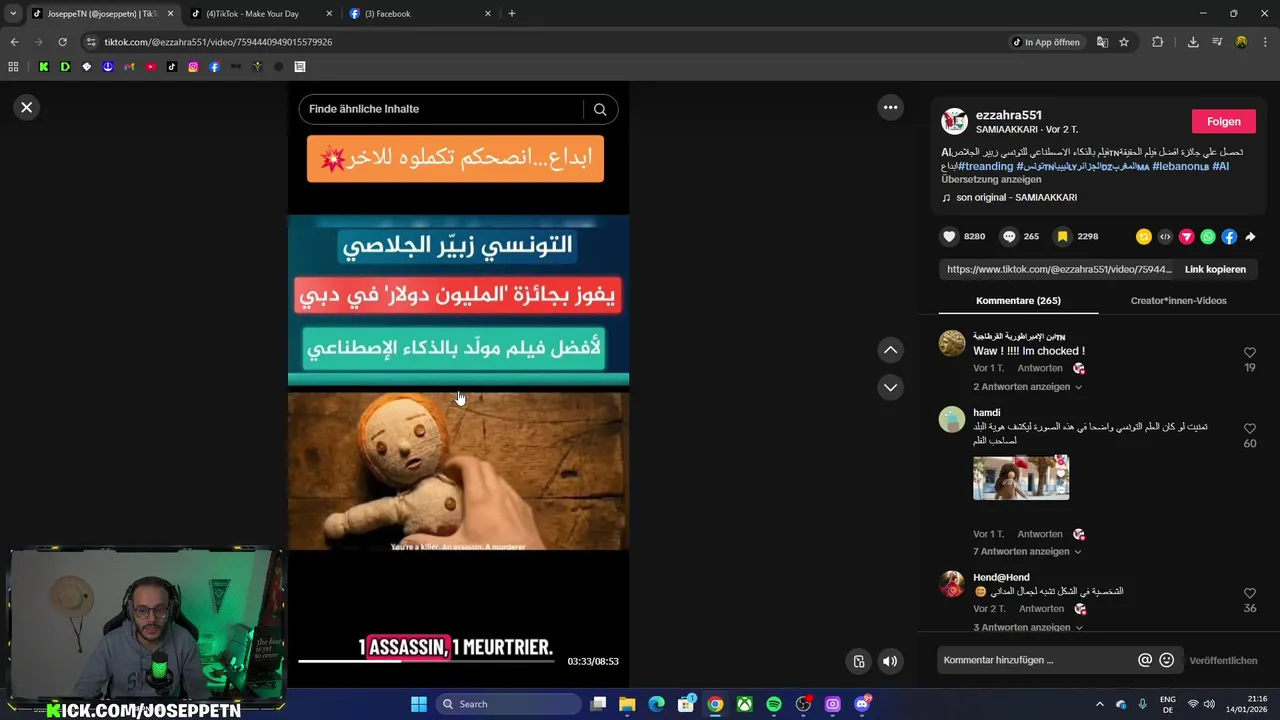Toggle video mute with speaker icon
Viewport: 1280px width, 720px height.
click(x=890, y=661)
